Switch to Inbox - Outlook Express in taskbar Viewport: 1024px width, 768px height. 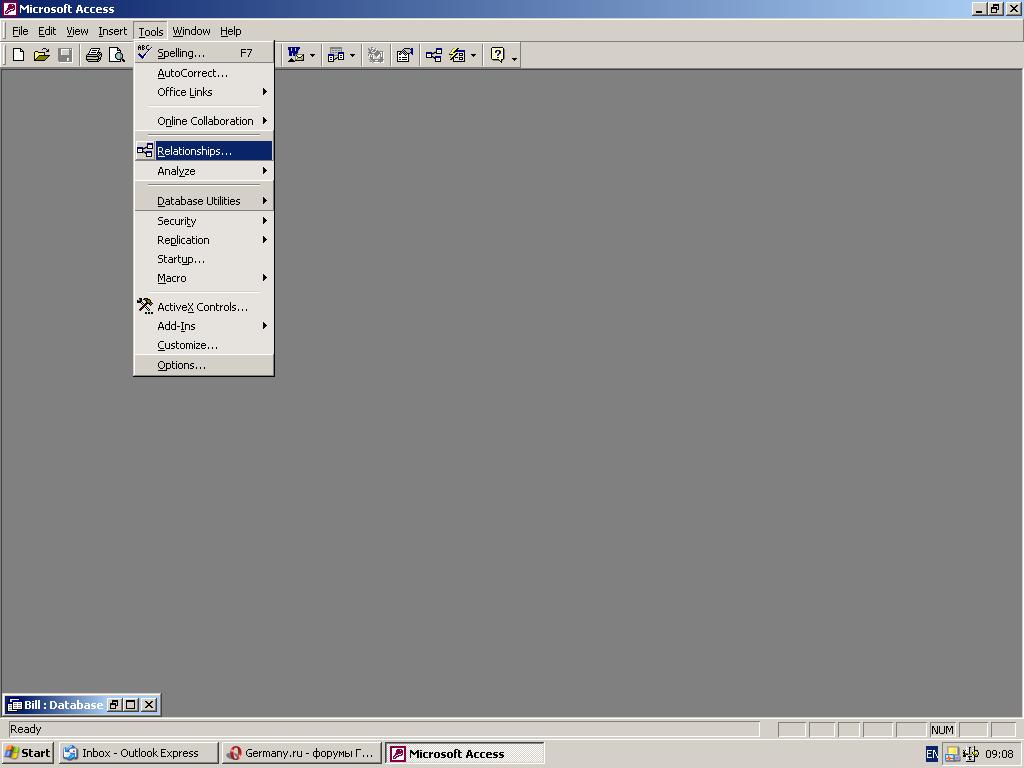(139, 753)
